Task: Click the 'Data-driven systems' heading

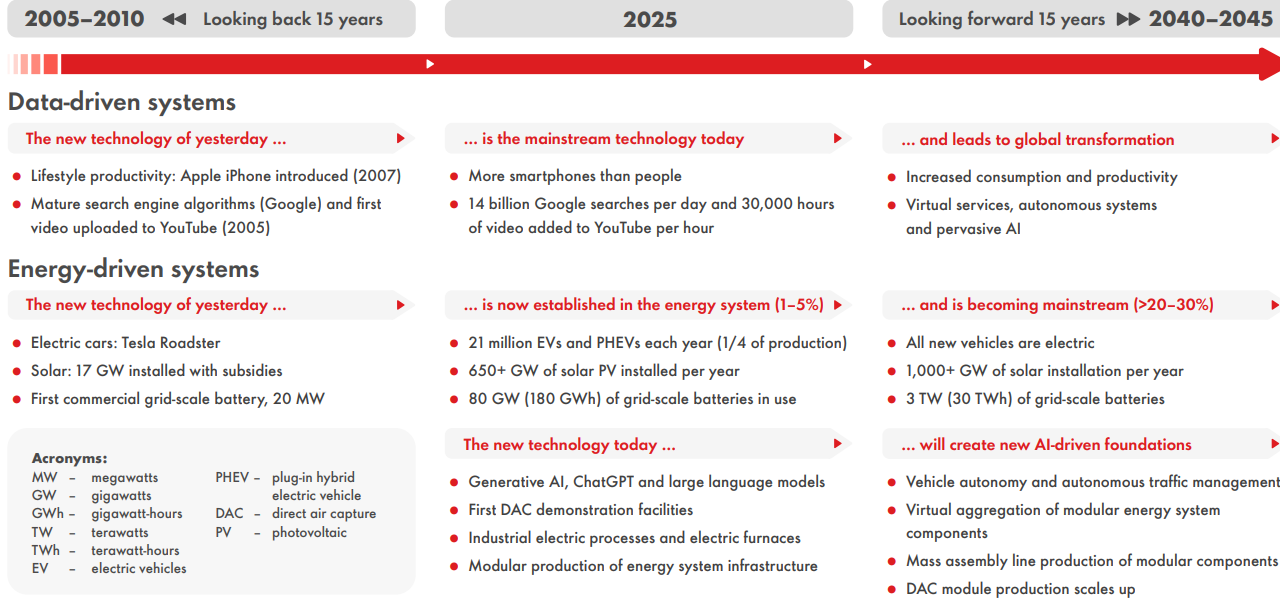Action: (x=122, y=102)
